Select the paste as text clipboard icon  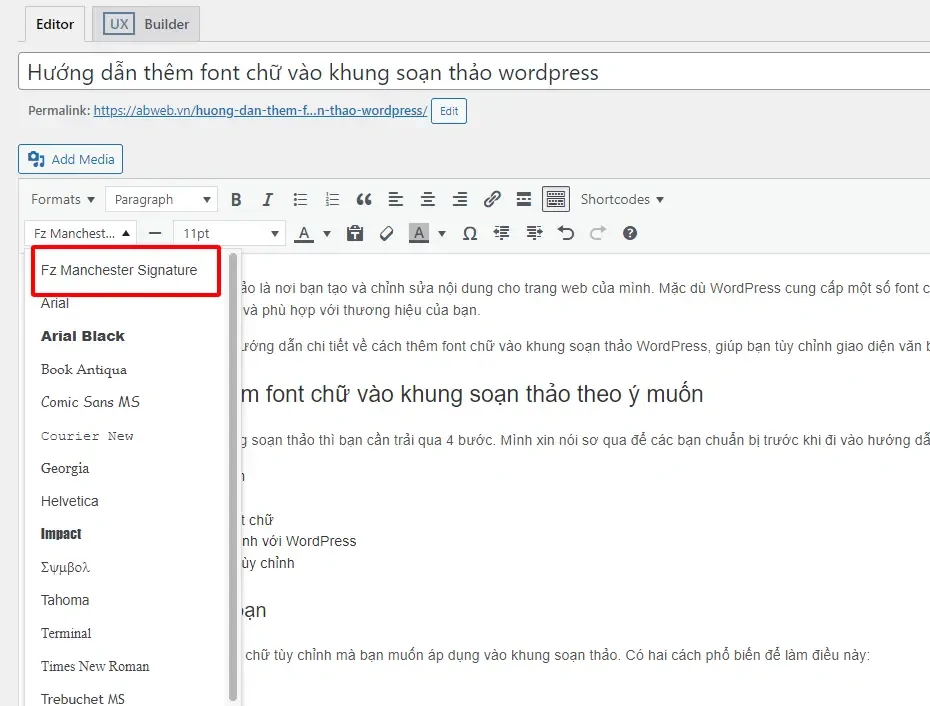pyautogui.click(x=354, y=233)
